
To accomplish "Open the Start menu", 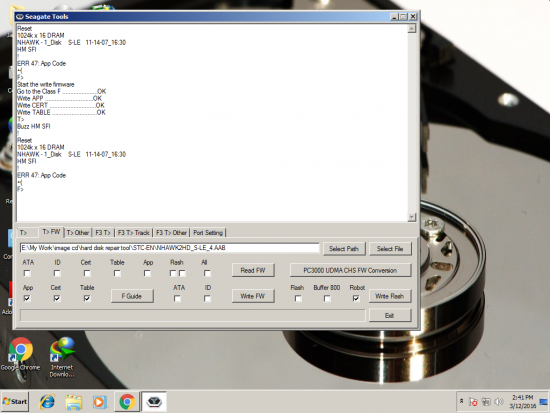I will click(x=15, y=401).
